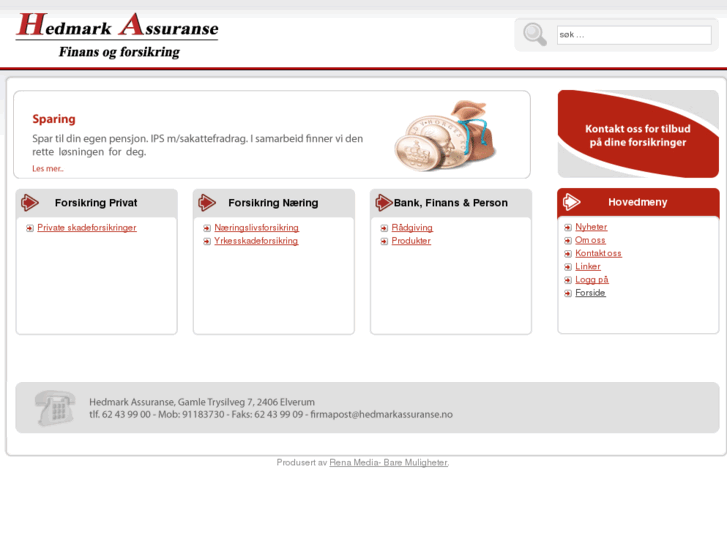This screenshot has width=727, height=545.
Task: Click the Hovedmeny heading
Action: [x=638, y=202]
